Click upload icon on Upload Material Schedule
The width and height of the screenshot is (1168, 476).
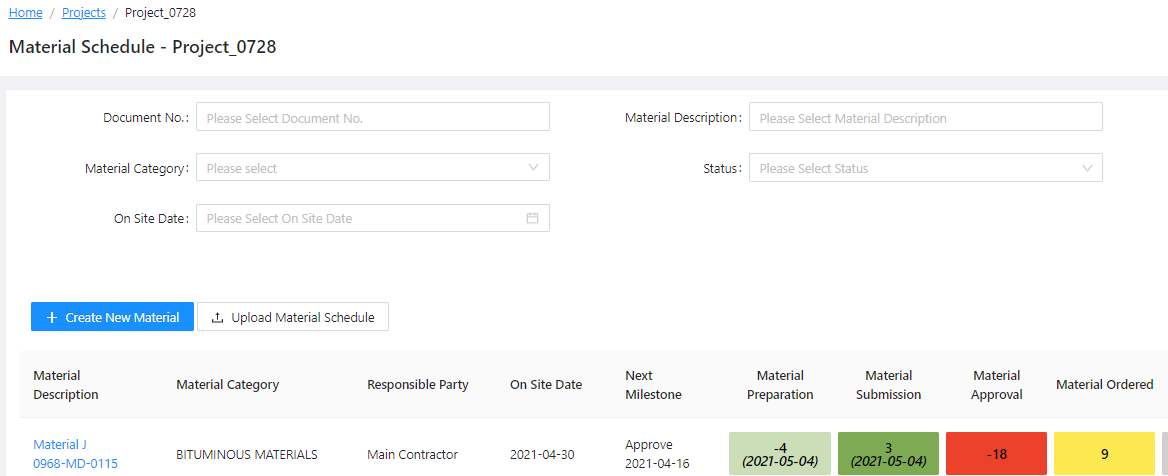218,317
